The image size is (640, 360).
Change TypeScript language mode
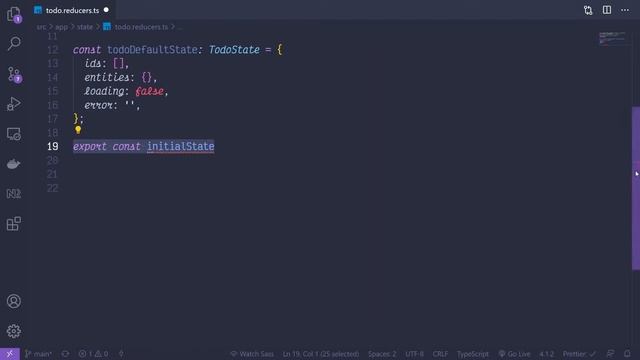473,354
